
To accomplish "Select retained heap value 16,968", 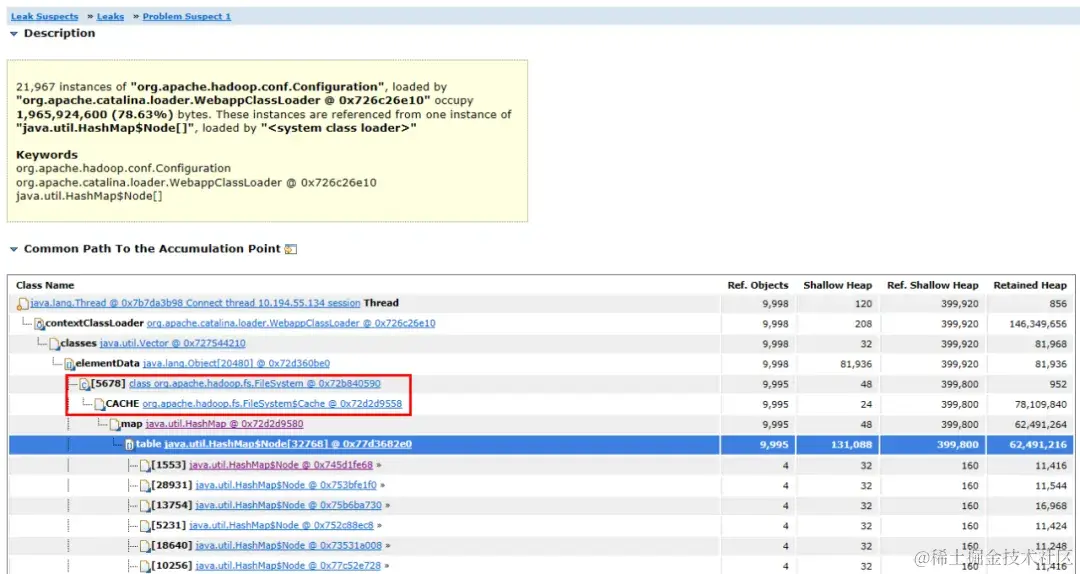I will (1051, 506).
